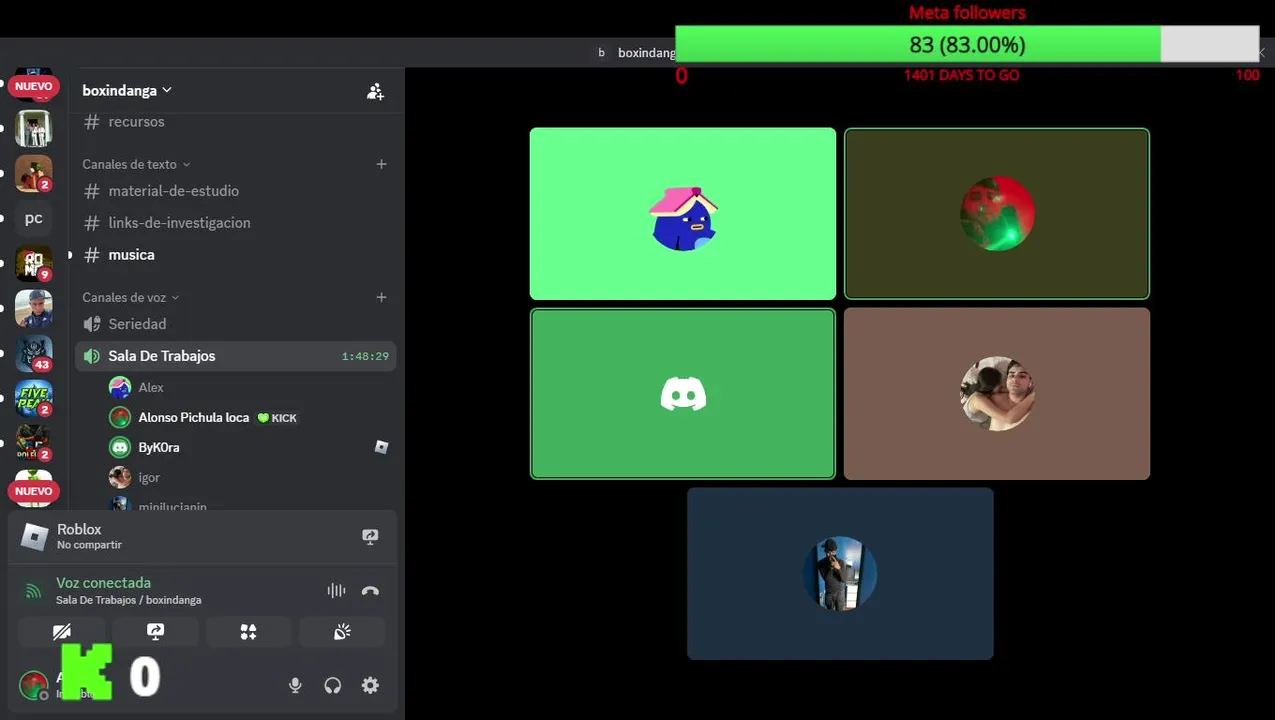The height and width of the screenshot is (720, 1275).
Task: Open the Five Peaks server icon
Action: pos(34,398)
